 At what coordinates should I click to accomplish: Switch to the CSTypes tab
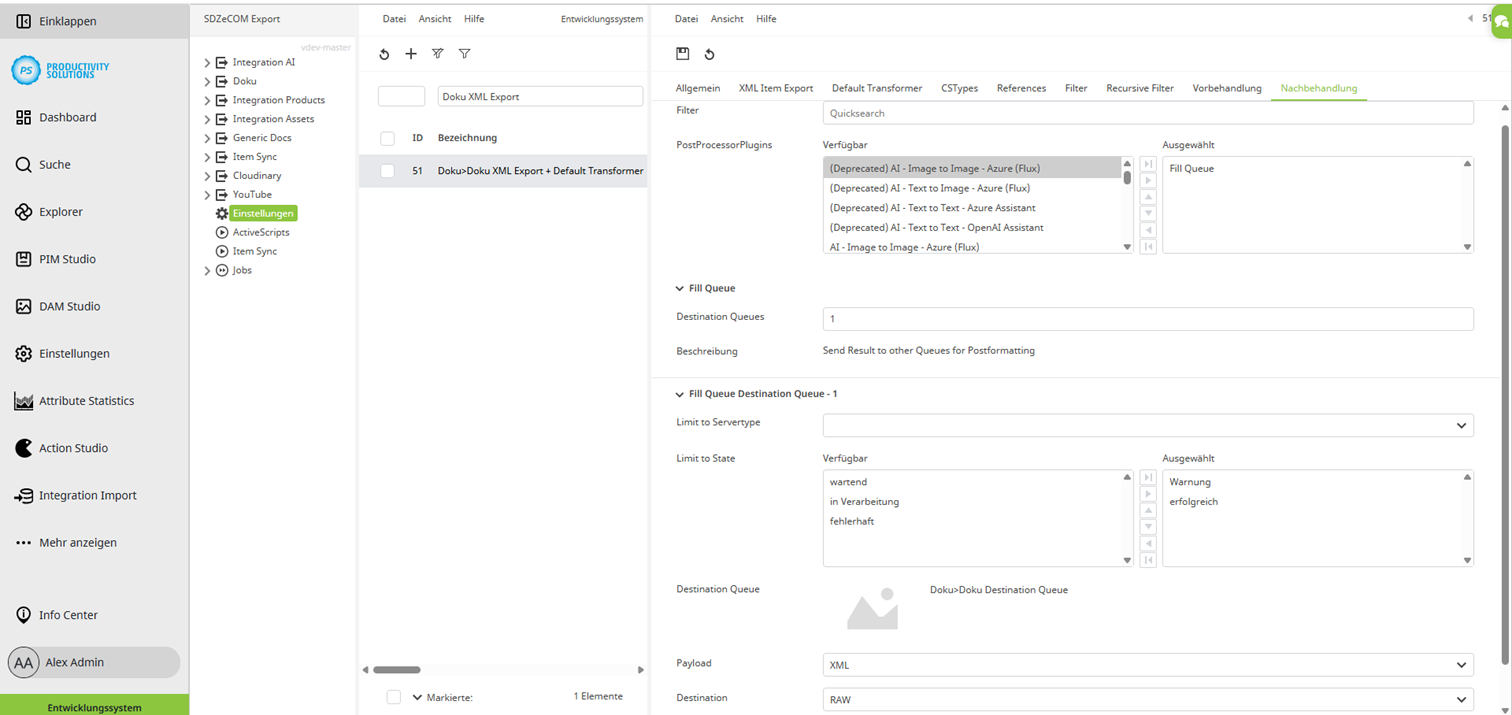point(959,88)
